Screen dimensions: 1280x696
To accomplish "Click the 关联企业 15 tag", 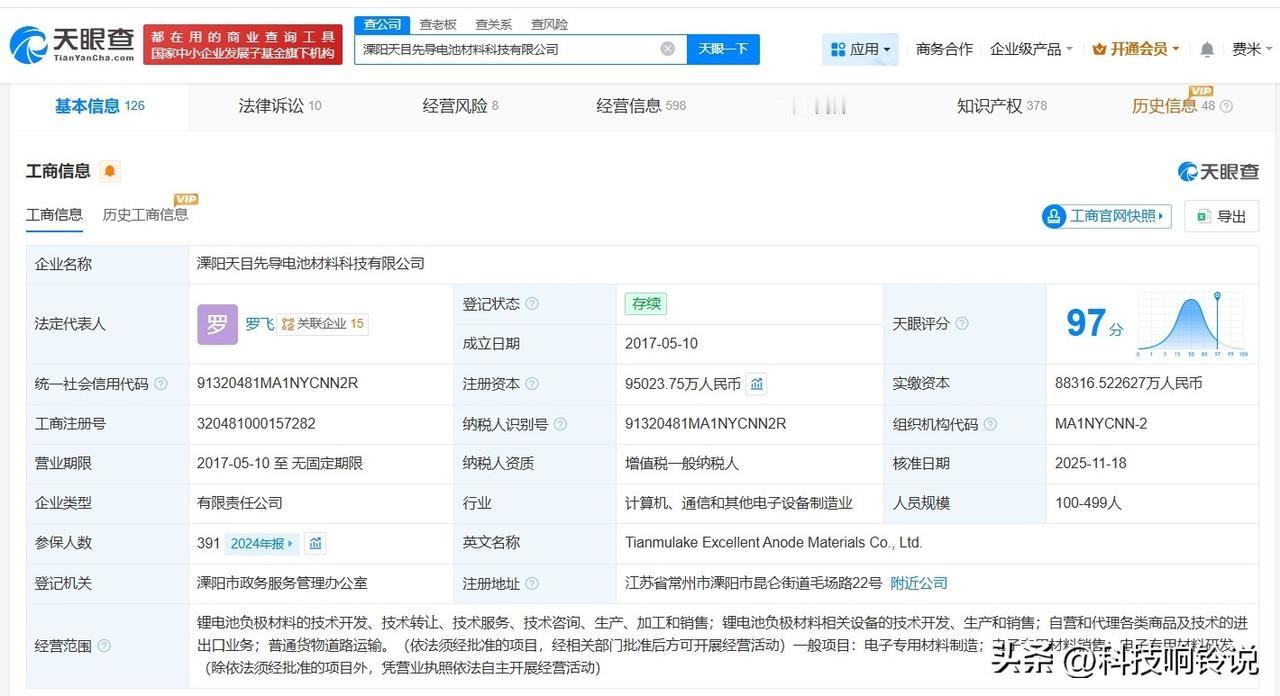I will click(x=322, y=324).
